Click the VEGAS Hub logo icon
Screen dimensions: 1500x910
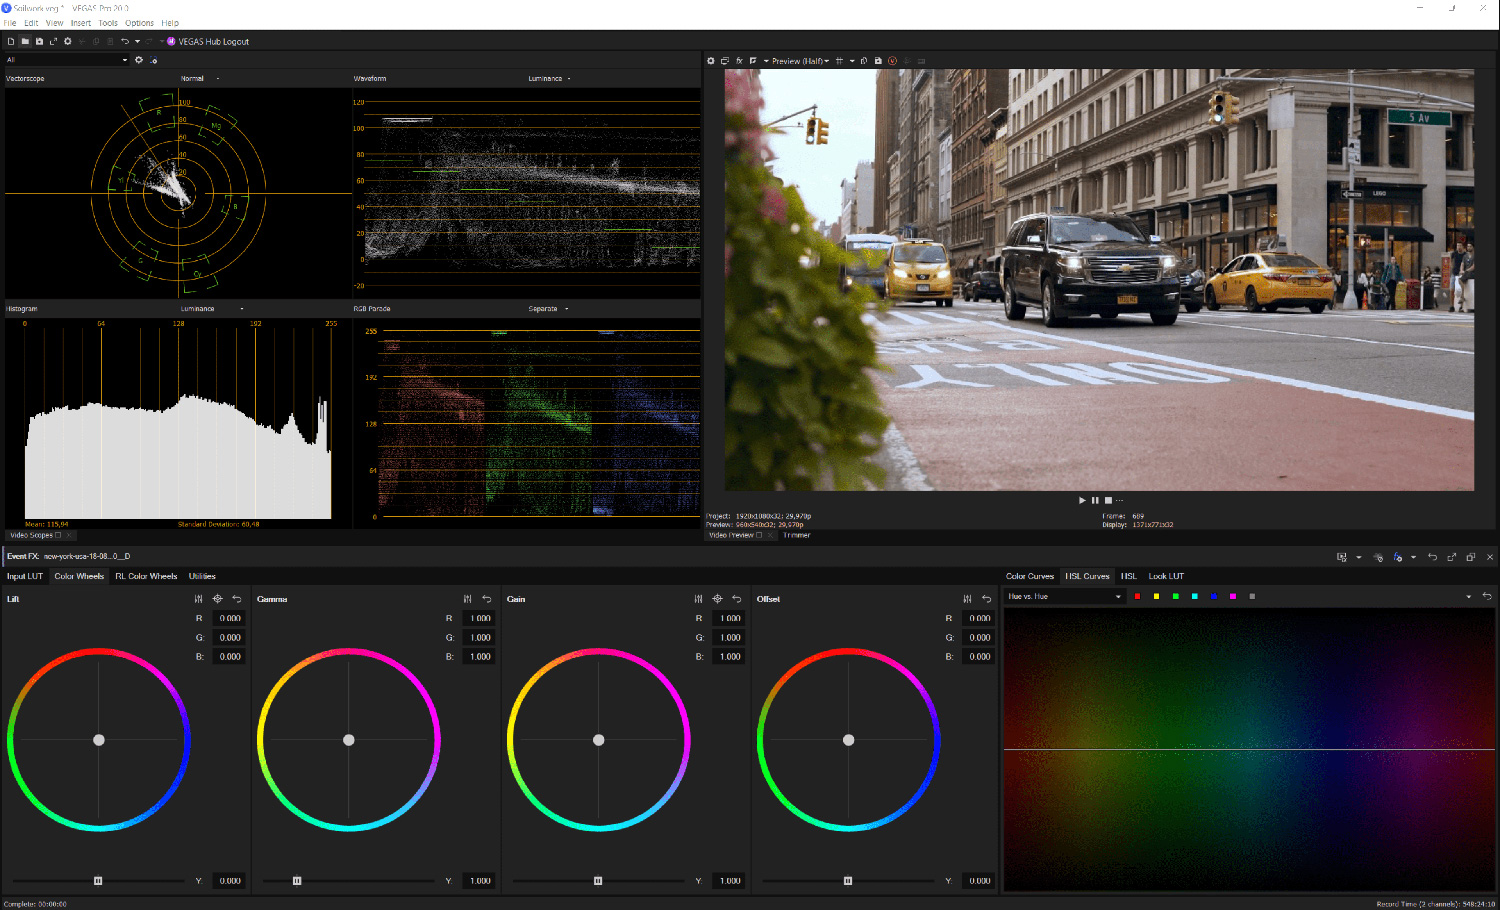pyautogui.click(x=171, y=42)
